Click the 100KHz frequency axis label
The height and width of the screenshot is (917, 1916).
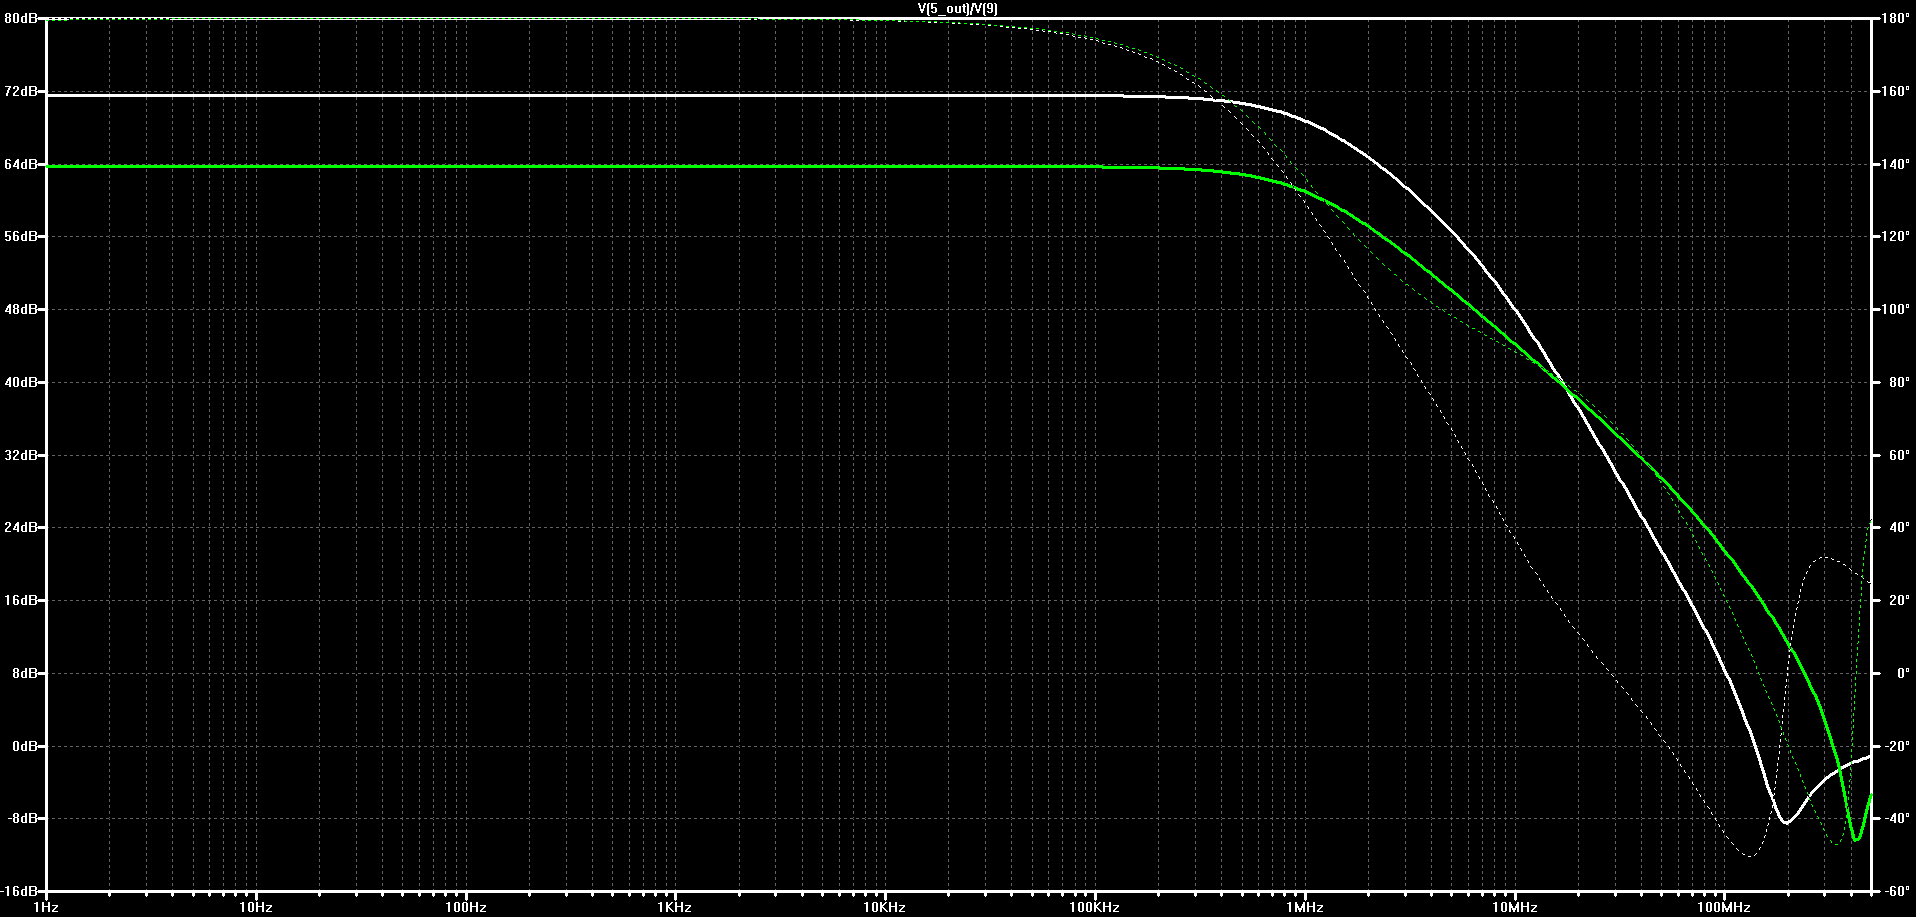[x=1094, y=907]
